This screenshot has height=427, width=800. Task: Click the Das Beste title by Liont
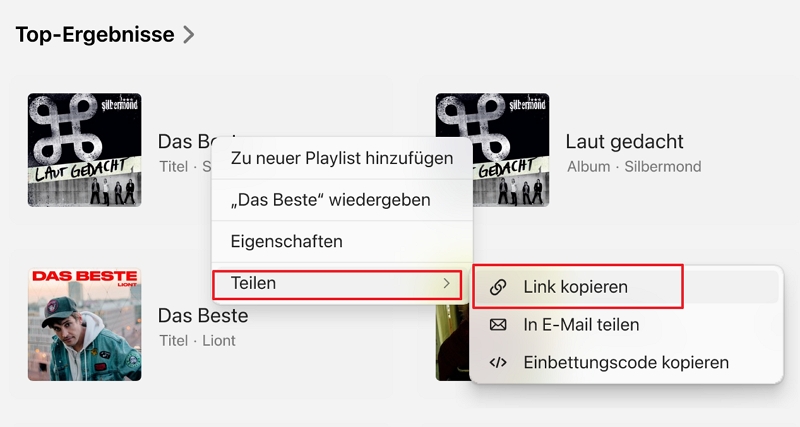[203, 316]
